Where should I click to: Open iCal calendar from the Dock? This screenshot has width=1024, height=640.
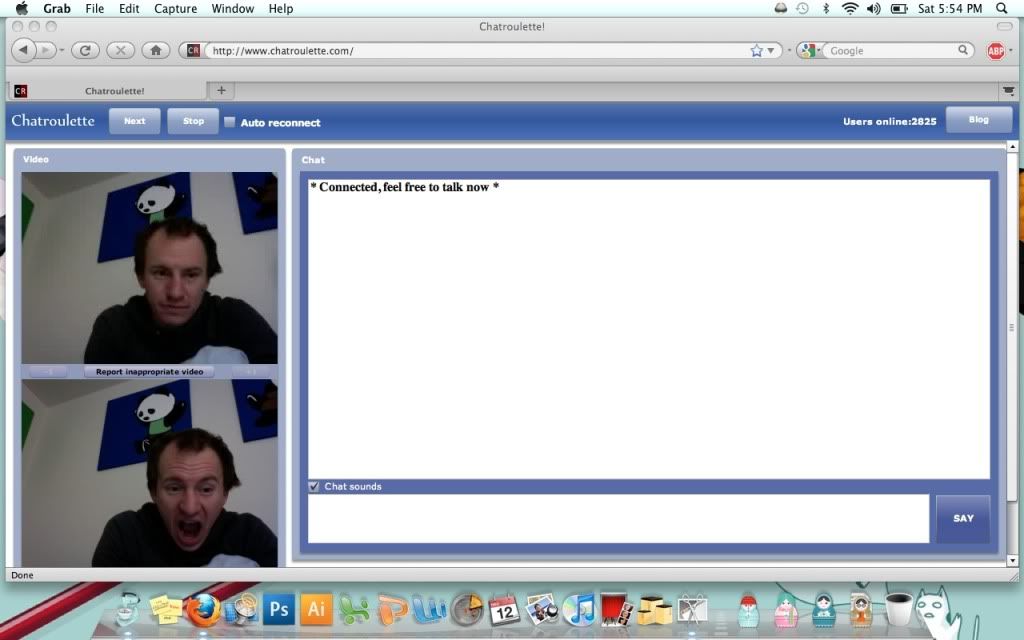(x=504, y=611)
